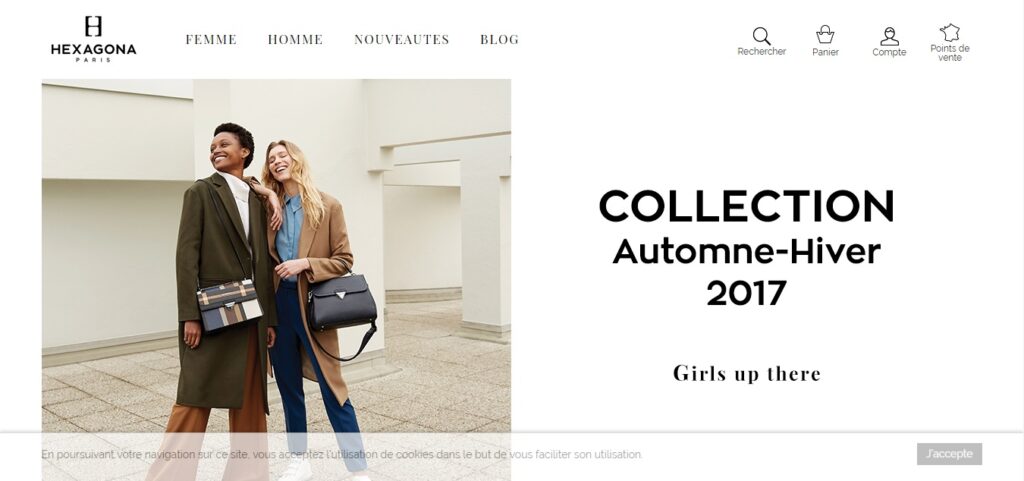Accept cookies with the J'accepte button

click(x=949, y=454)
